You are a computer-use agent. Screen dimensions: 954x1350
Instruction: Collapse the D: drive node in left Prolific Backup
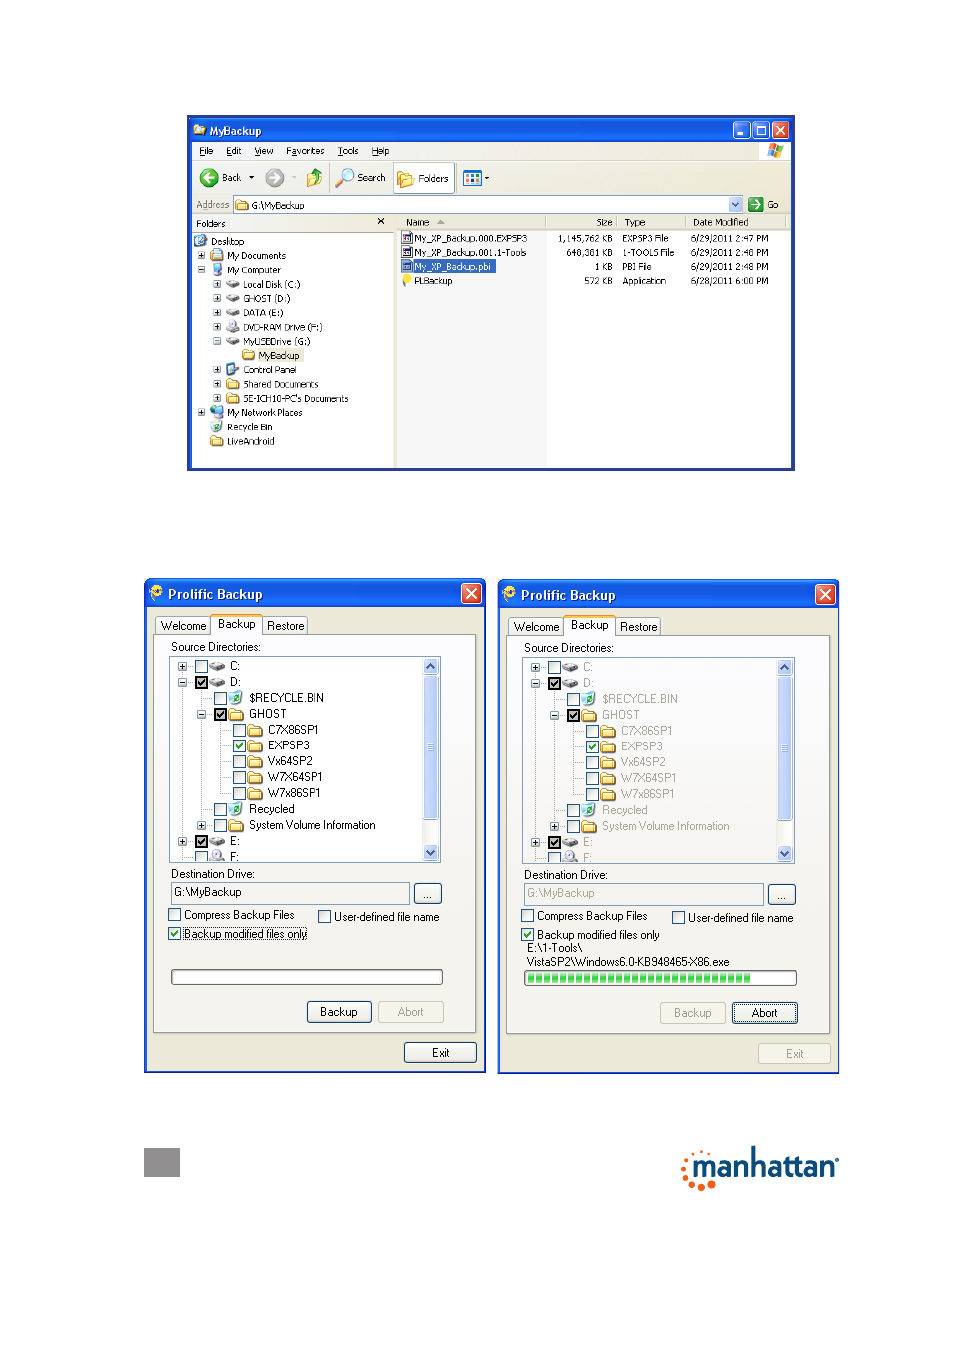(182, 682)
